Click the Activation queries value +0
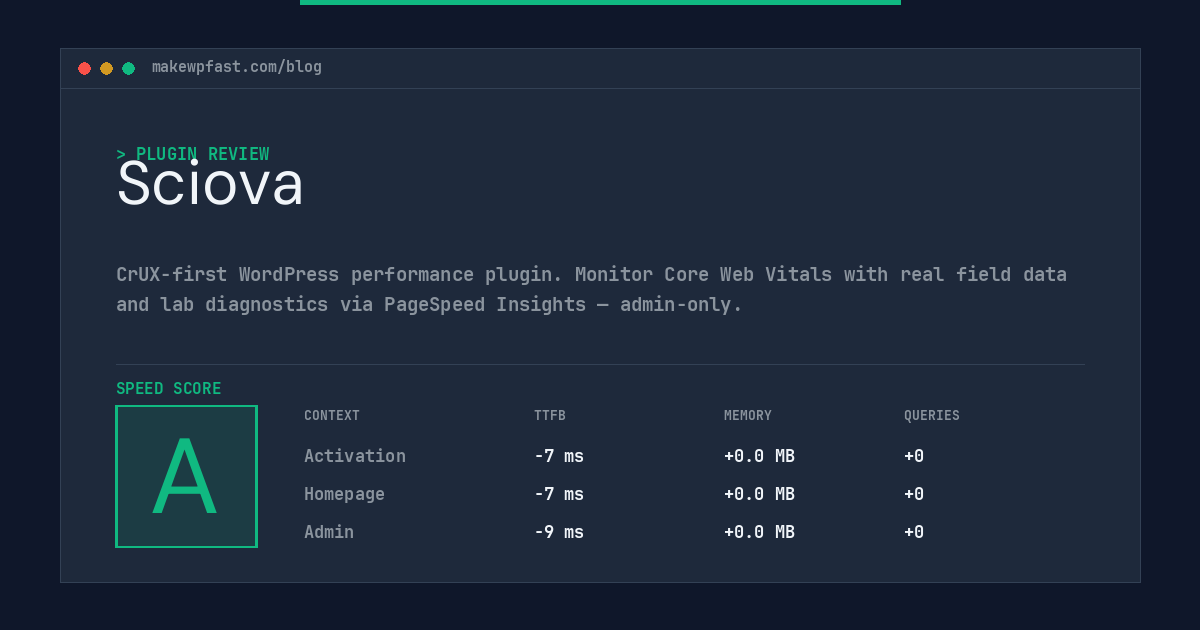Screen dimensions: 1200x630 point(914,456)
